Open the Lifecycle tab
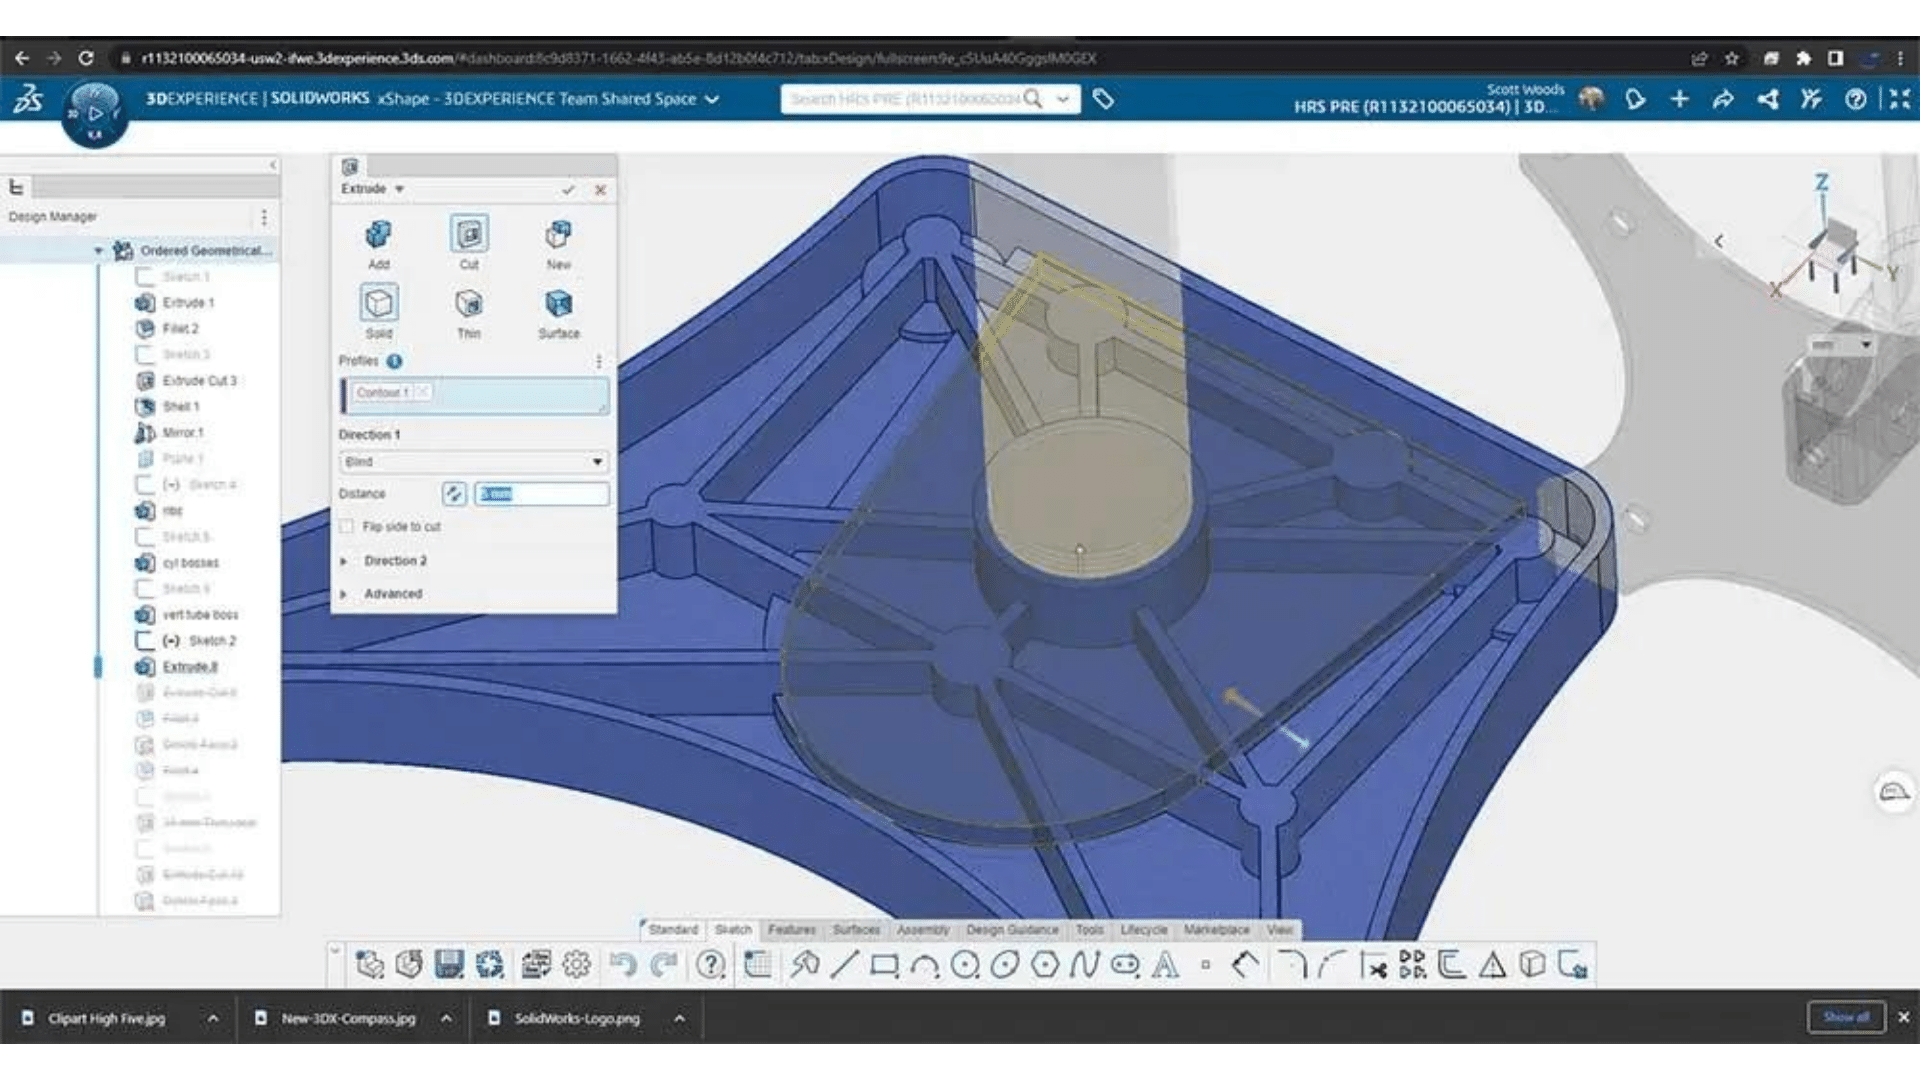The image size is (1920, 1080). (1144, 930)
